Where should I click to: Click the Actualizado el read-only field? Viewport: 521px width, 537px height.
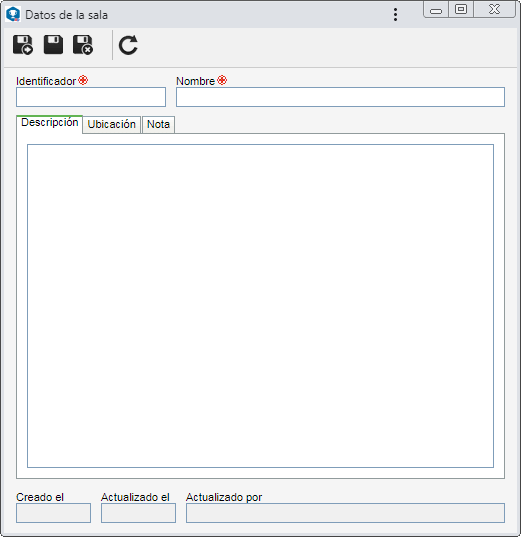click(138, 513)
